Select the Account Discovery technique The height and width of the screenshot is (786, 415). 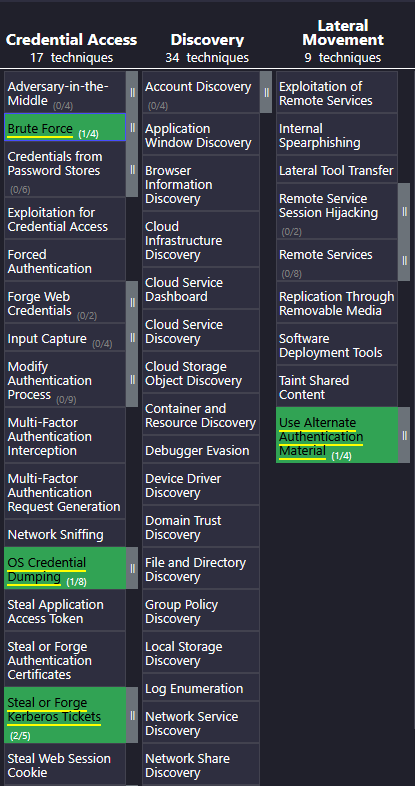click(201, 92)
